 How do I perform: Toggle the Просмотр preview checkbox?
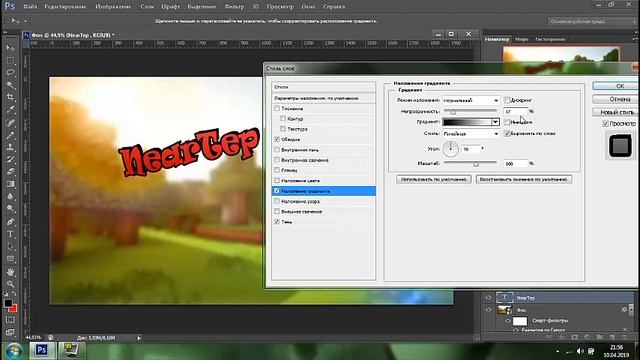(606, 124)
